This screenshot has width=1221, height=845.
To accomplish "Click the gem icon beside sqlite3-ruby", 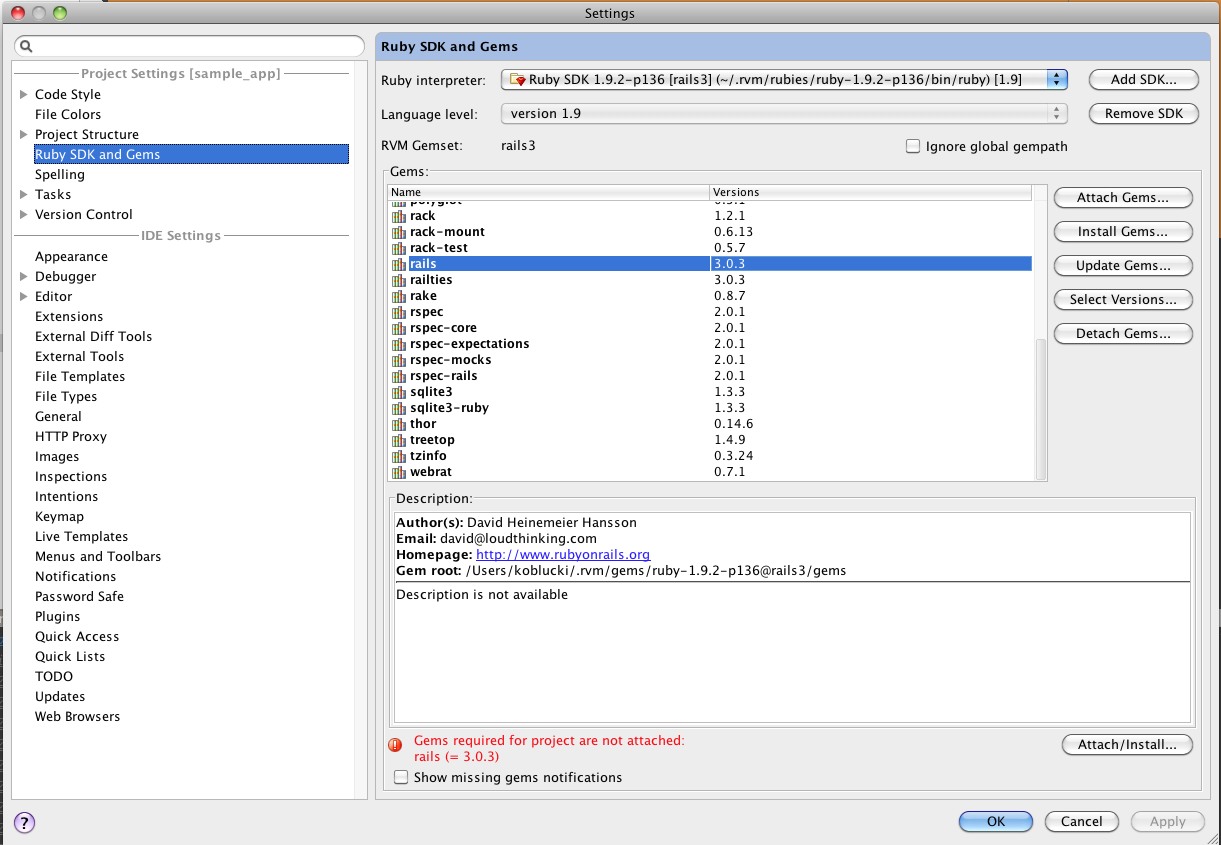I will [x=398, y=408].
